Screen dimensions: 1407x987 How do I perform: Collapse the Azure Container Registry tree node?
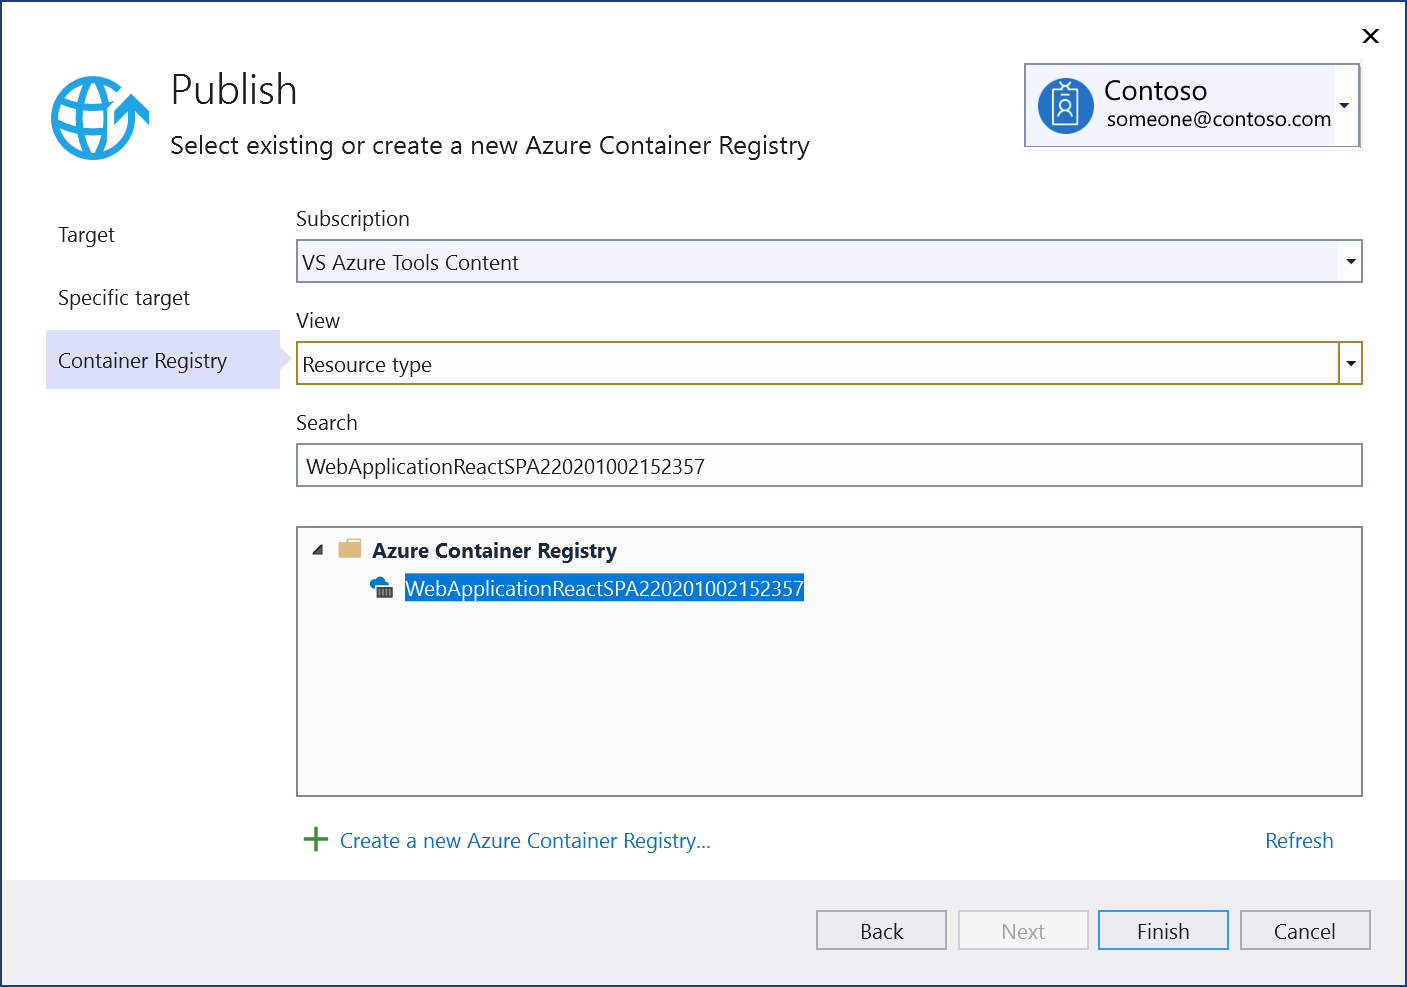pyautogui.click(x=317, y=549)
